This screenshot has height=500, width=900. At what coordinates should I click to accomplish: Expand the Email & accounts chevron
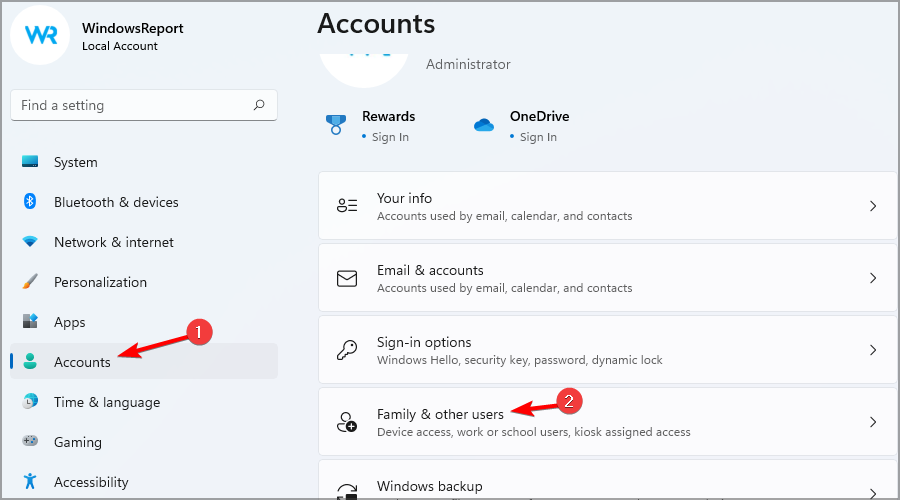pos(873,278)
